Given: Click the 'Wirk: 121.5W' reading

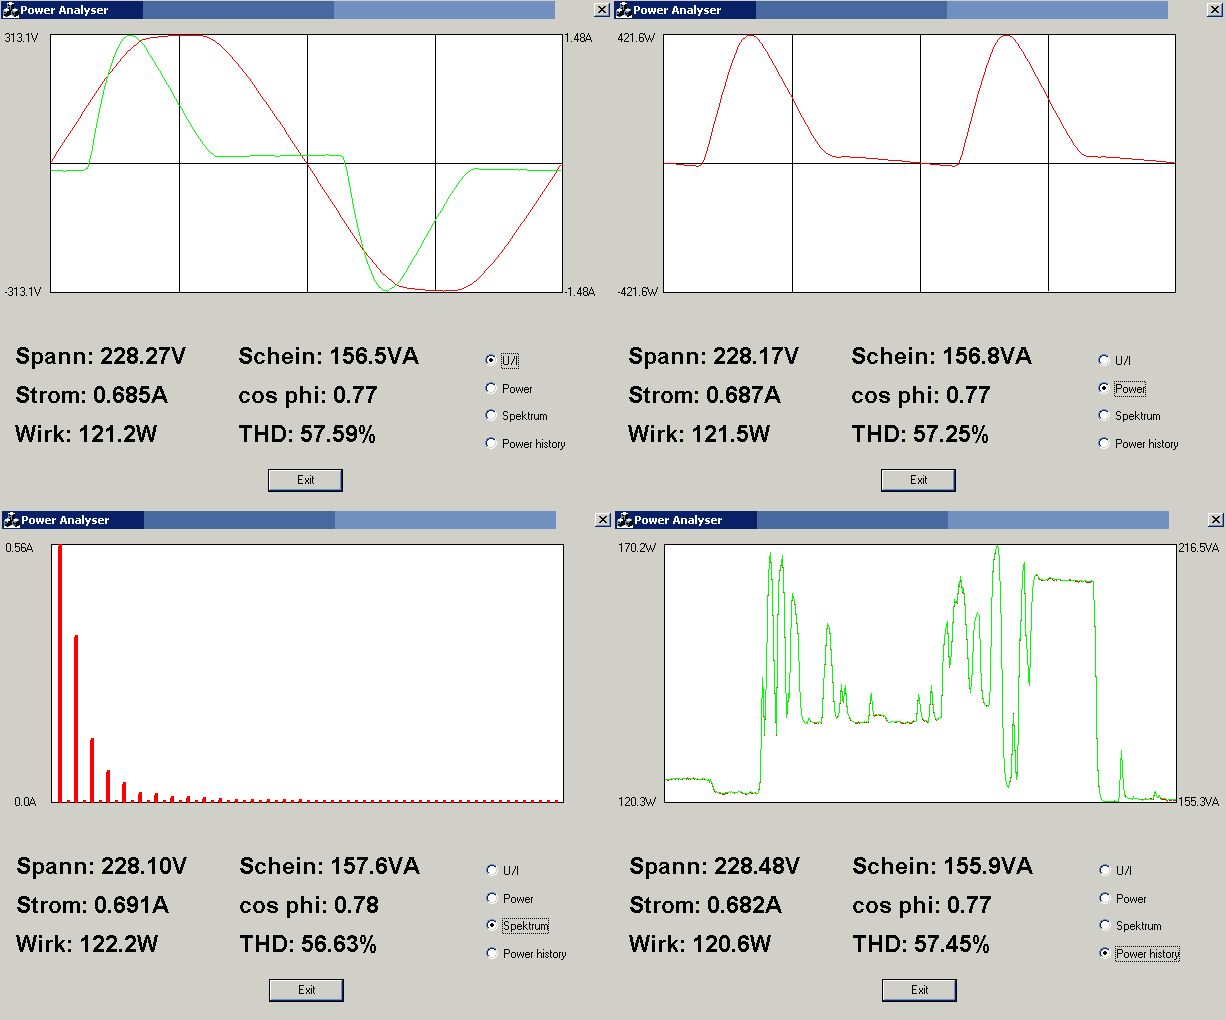Looking at the screenshot, I should pos(699,434).
